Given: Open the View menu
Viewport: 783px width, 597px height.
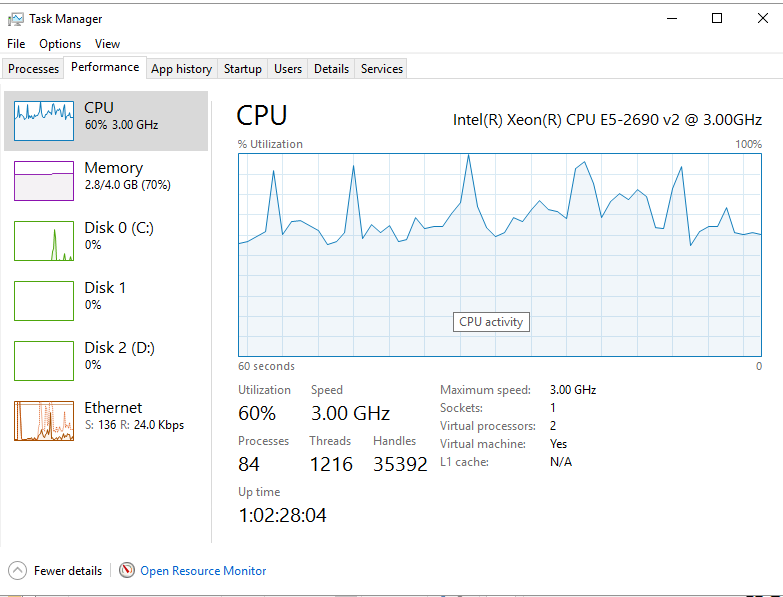Looking at the screenshot, I should point(107,44).
